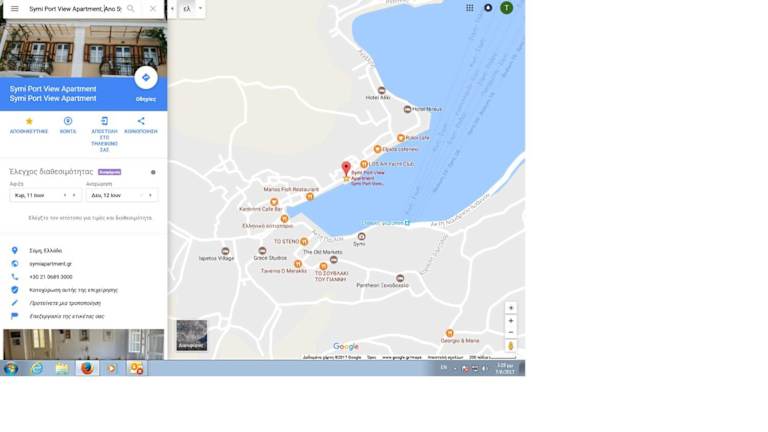Click the Street View pegman
The height and width of the screenshot is (432, 768).
click(511, 346)
